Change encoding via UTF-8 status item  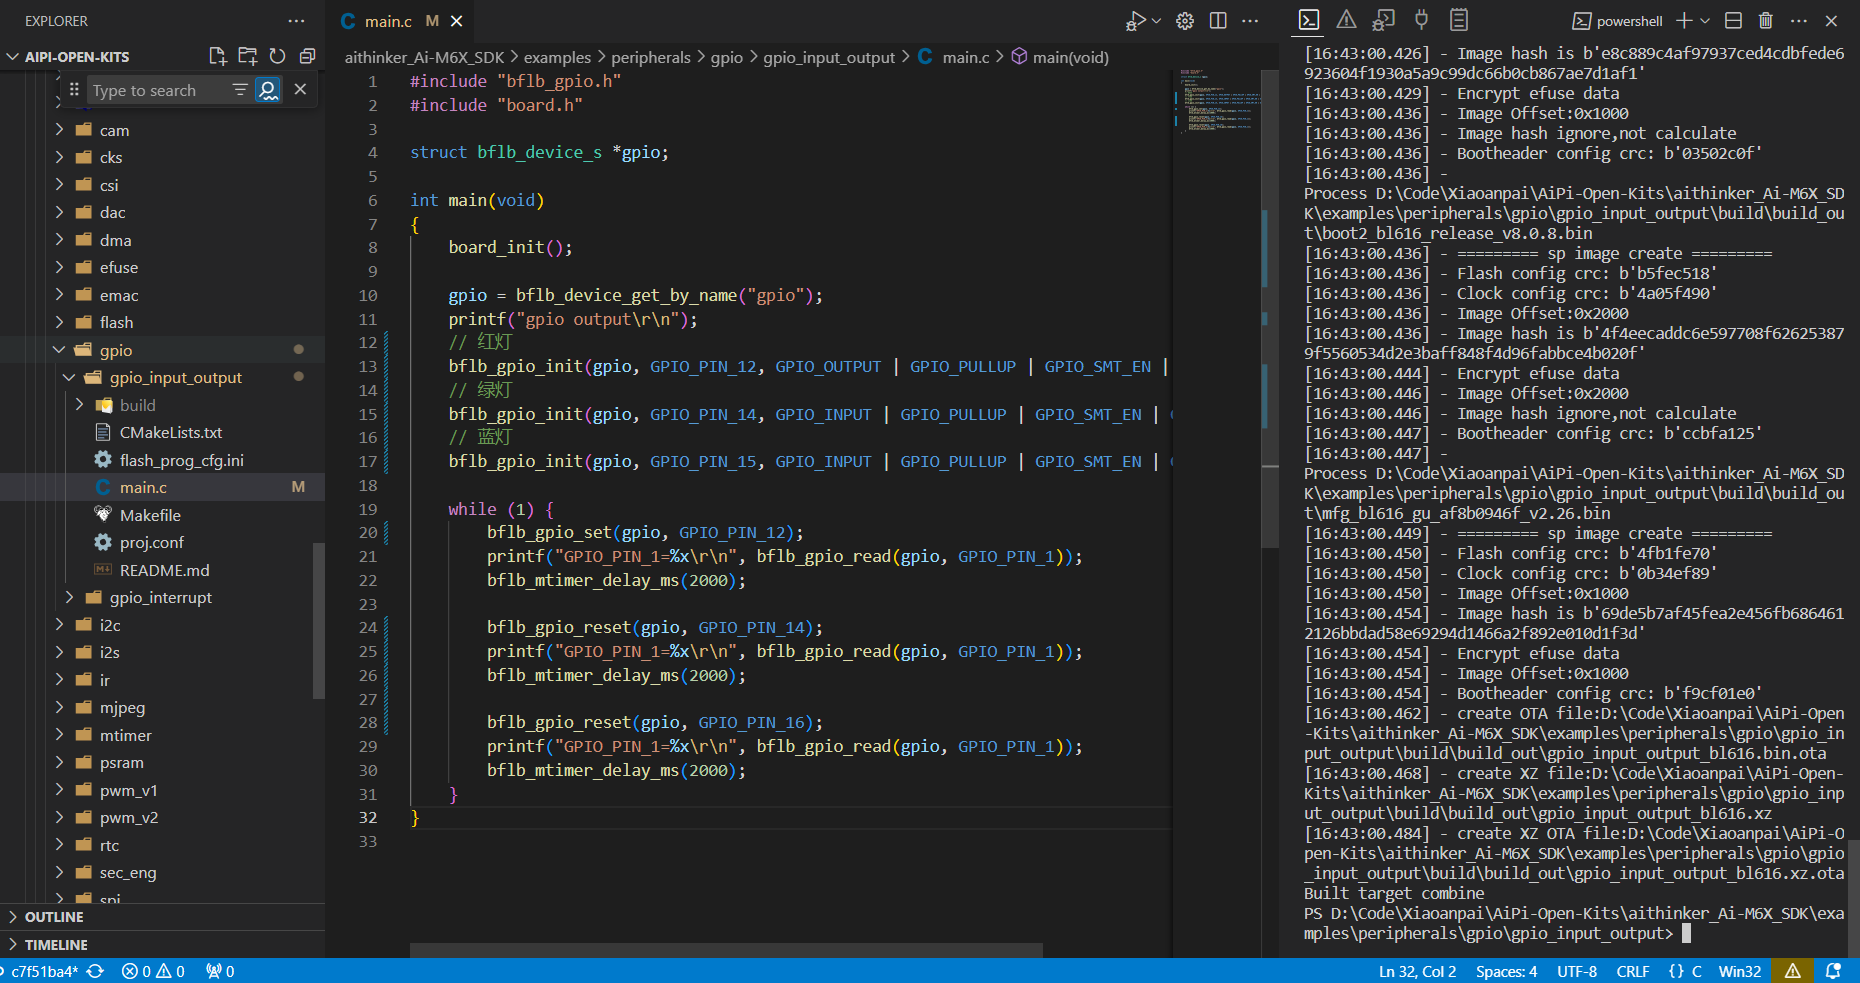tap(1577, 971)
